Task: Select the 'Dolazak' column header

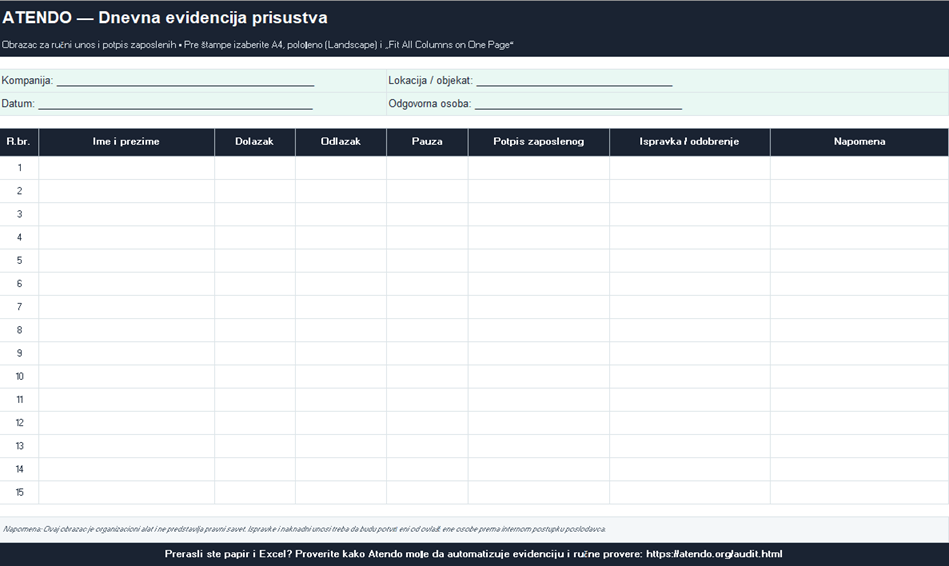Action: pos(254,142)
